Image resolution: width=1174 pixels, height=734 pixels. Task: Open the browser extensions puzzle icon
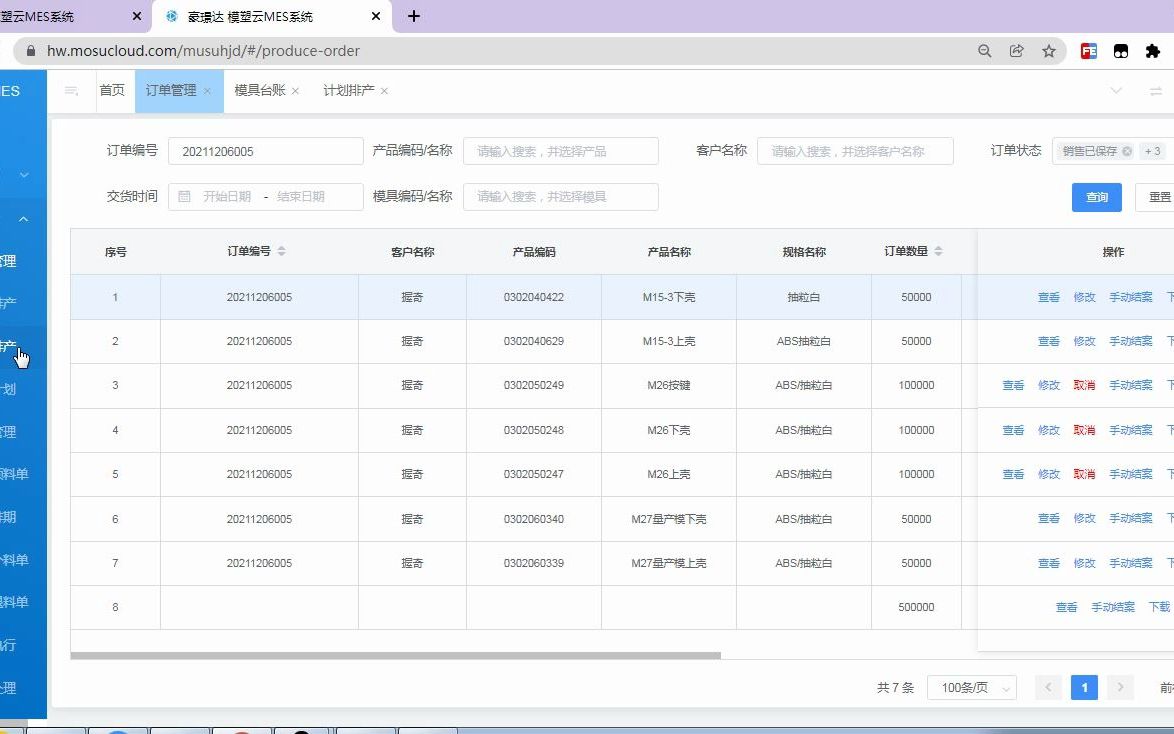coord(1153,51)
